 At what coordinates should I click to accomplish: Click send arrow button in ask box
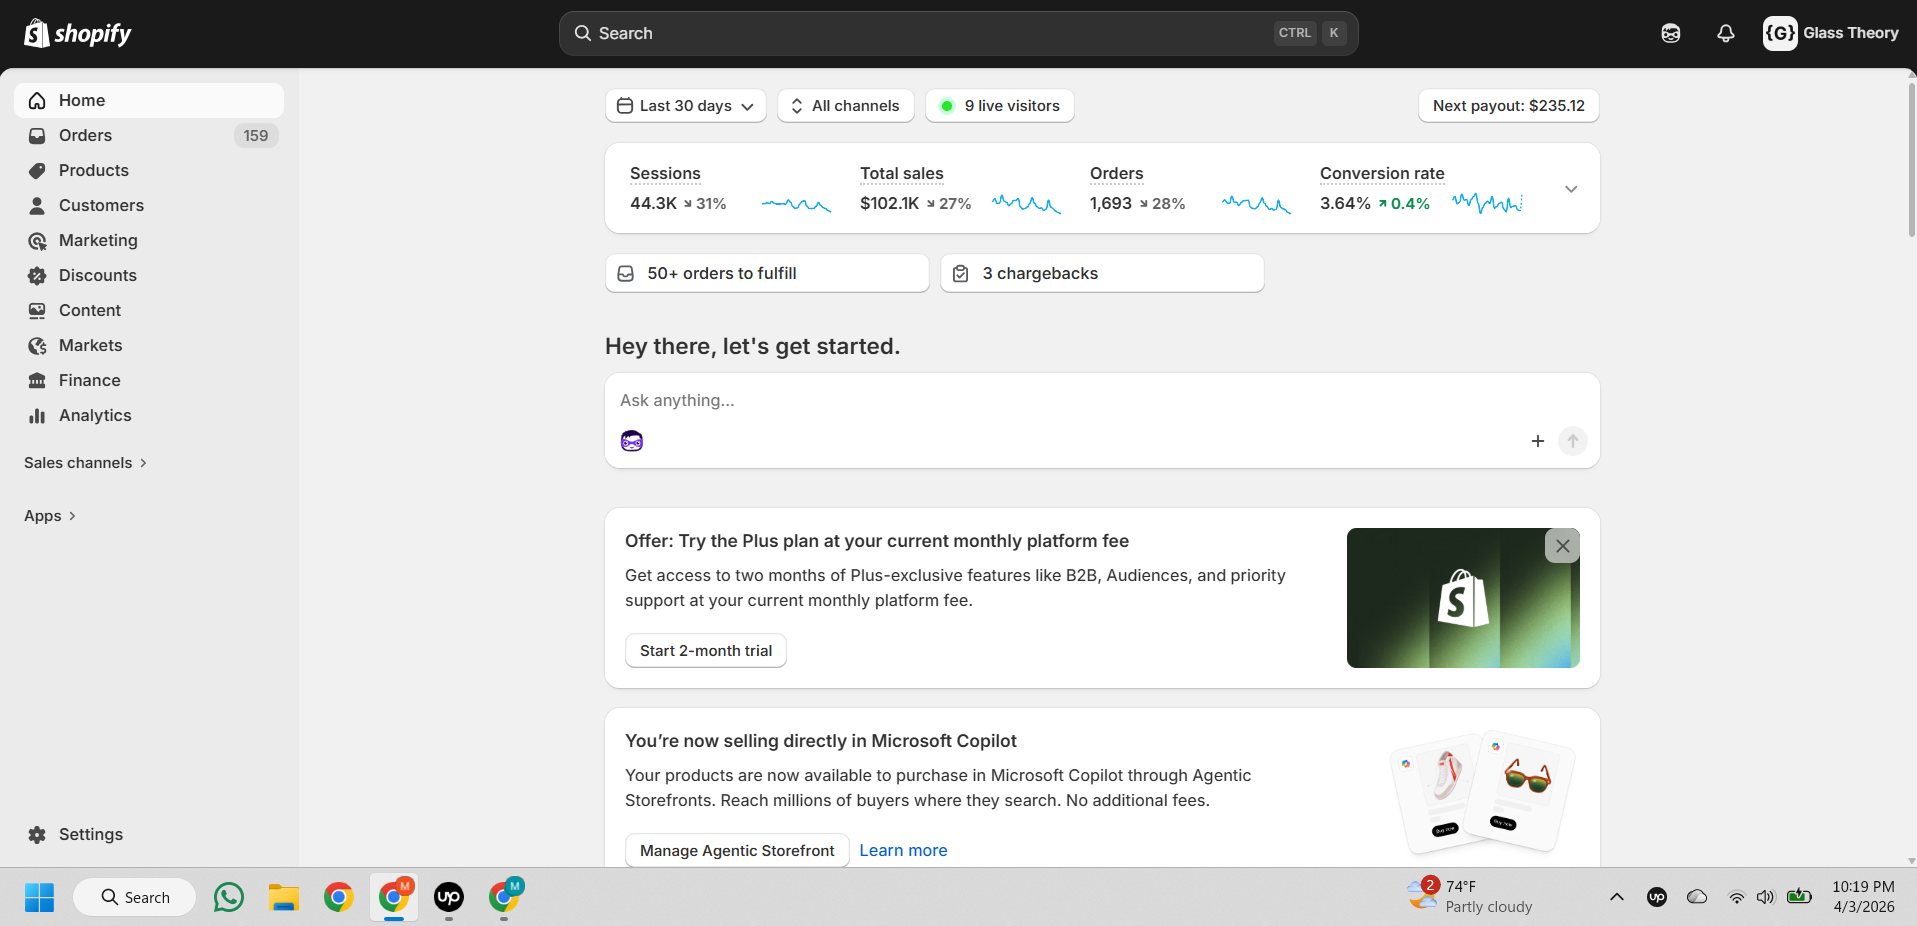[x=1573, y=441]
